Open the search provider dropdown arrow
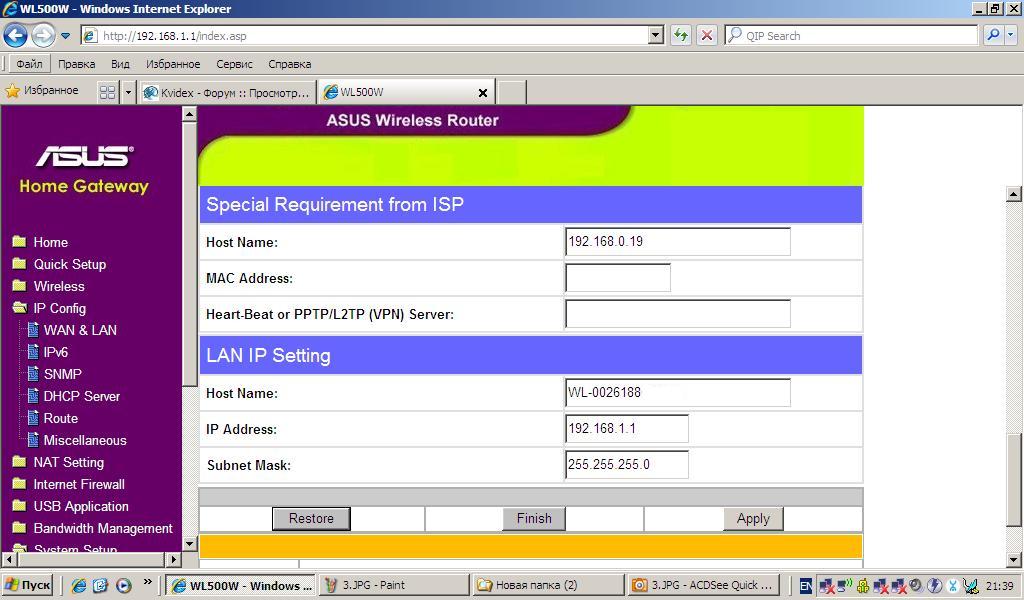The image size is (1024, 600). 1011,35
